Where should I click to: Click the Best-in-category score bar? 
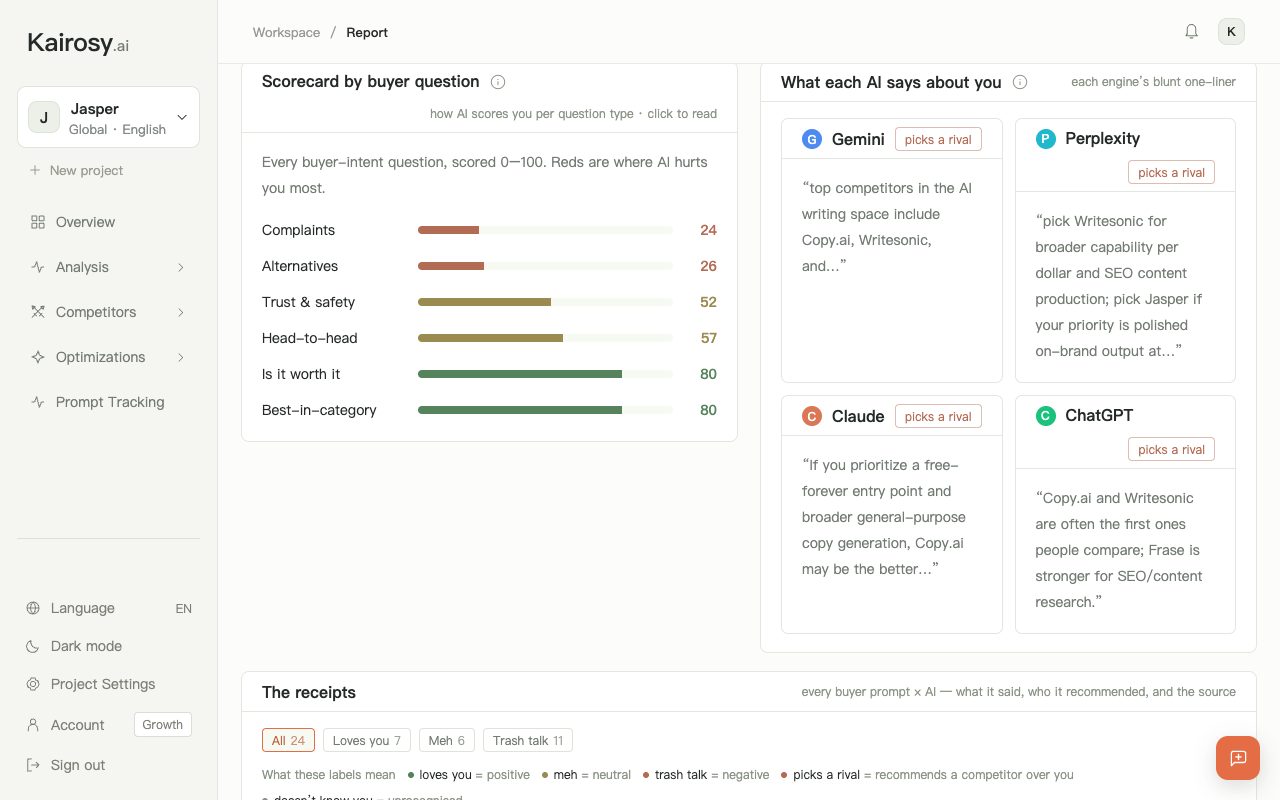pos(545,410)
